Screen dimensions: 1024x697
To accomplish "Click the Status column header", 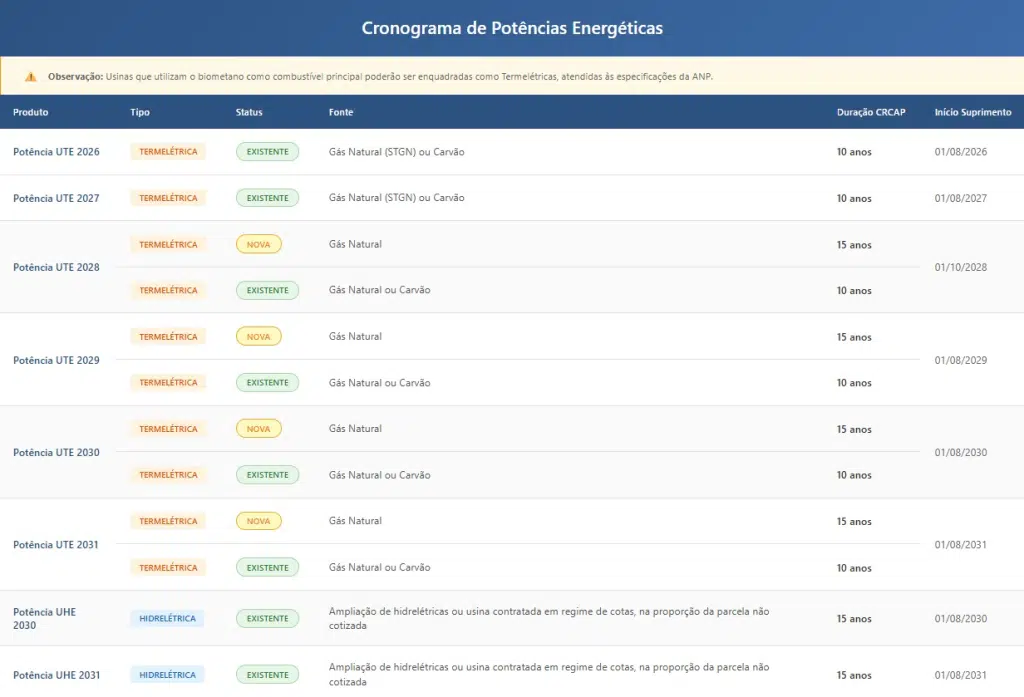I will (249, 112).
